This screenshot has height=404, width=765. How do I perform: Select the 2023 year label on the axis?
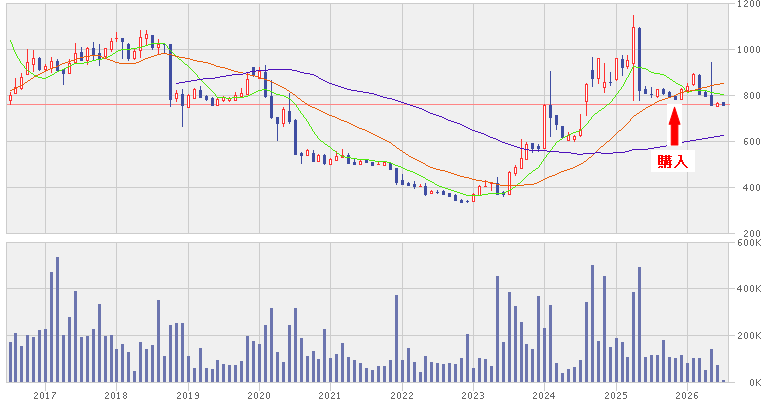pos(473,395)
